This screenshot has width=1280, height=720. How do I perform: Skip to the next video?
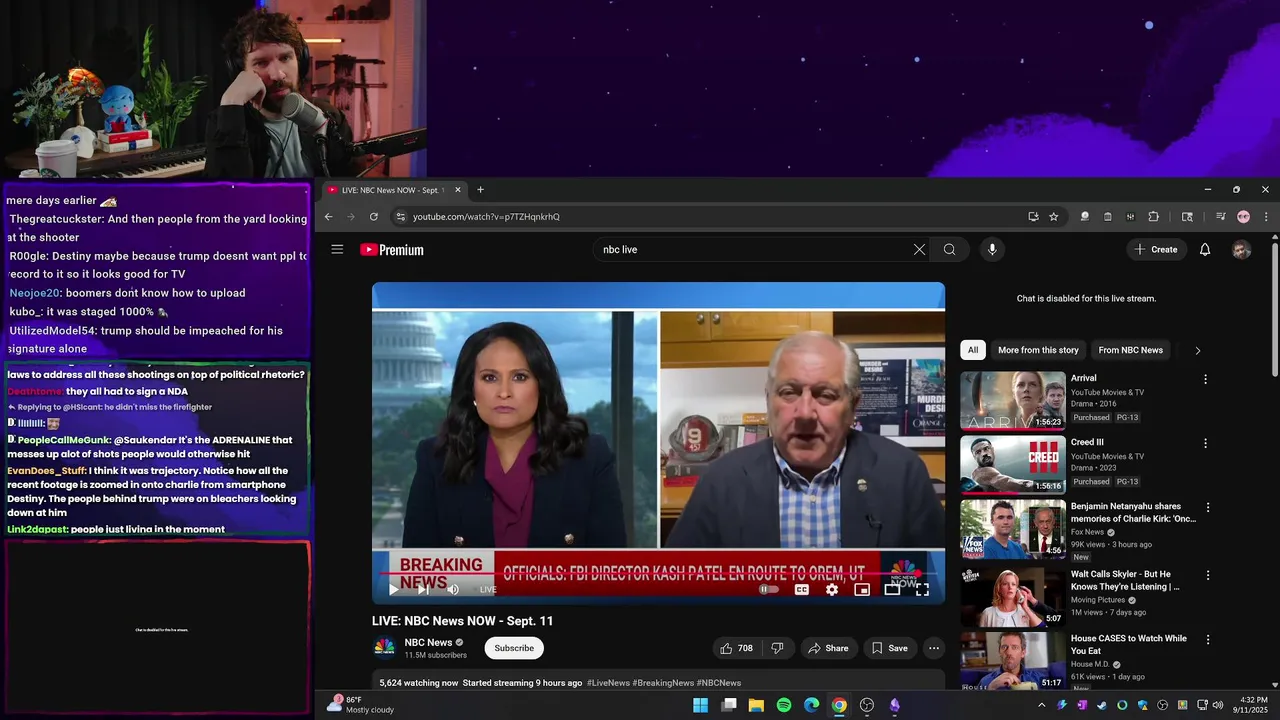tap(423, 589)
